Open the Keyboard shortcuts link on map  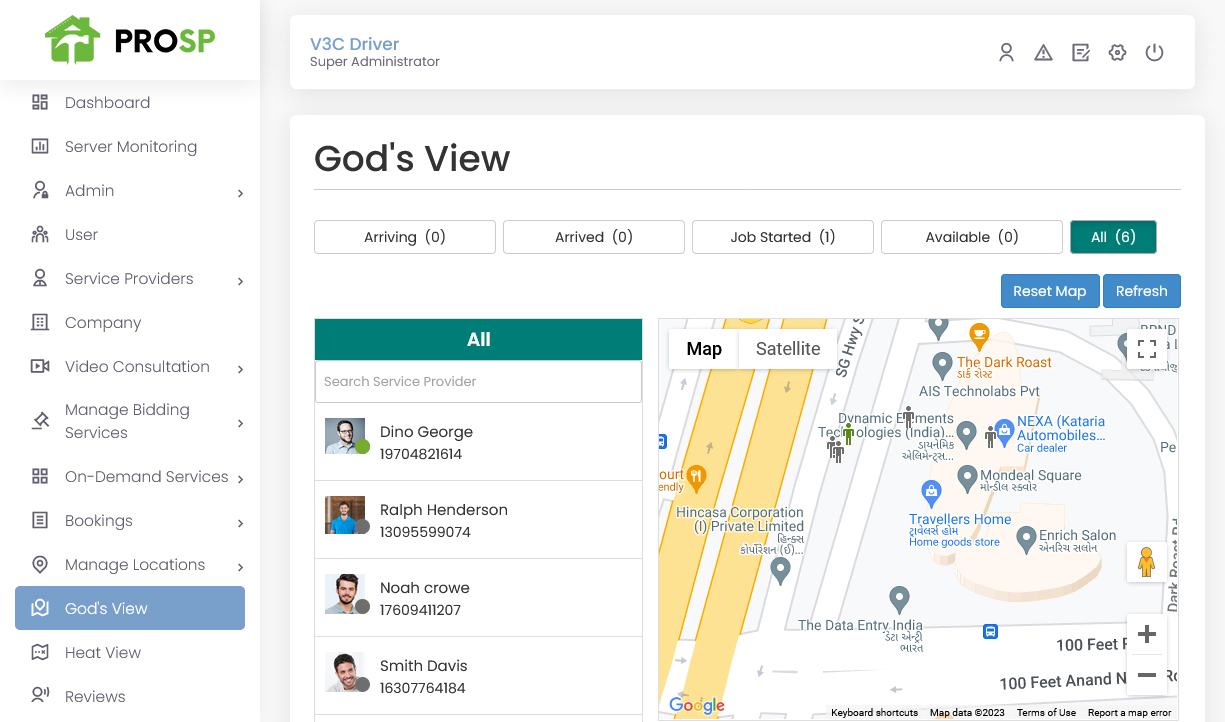pyautogui.click(x=874, y=712)
